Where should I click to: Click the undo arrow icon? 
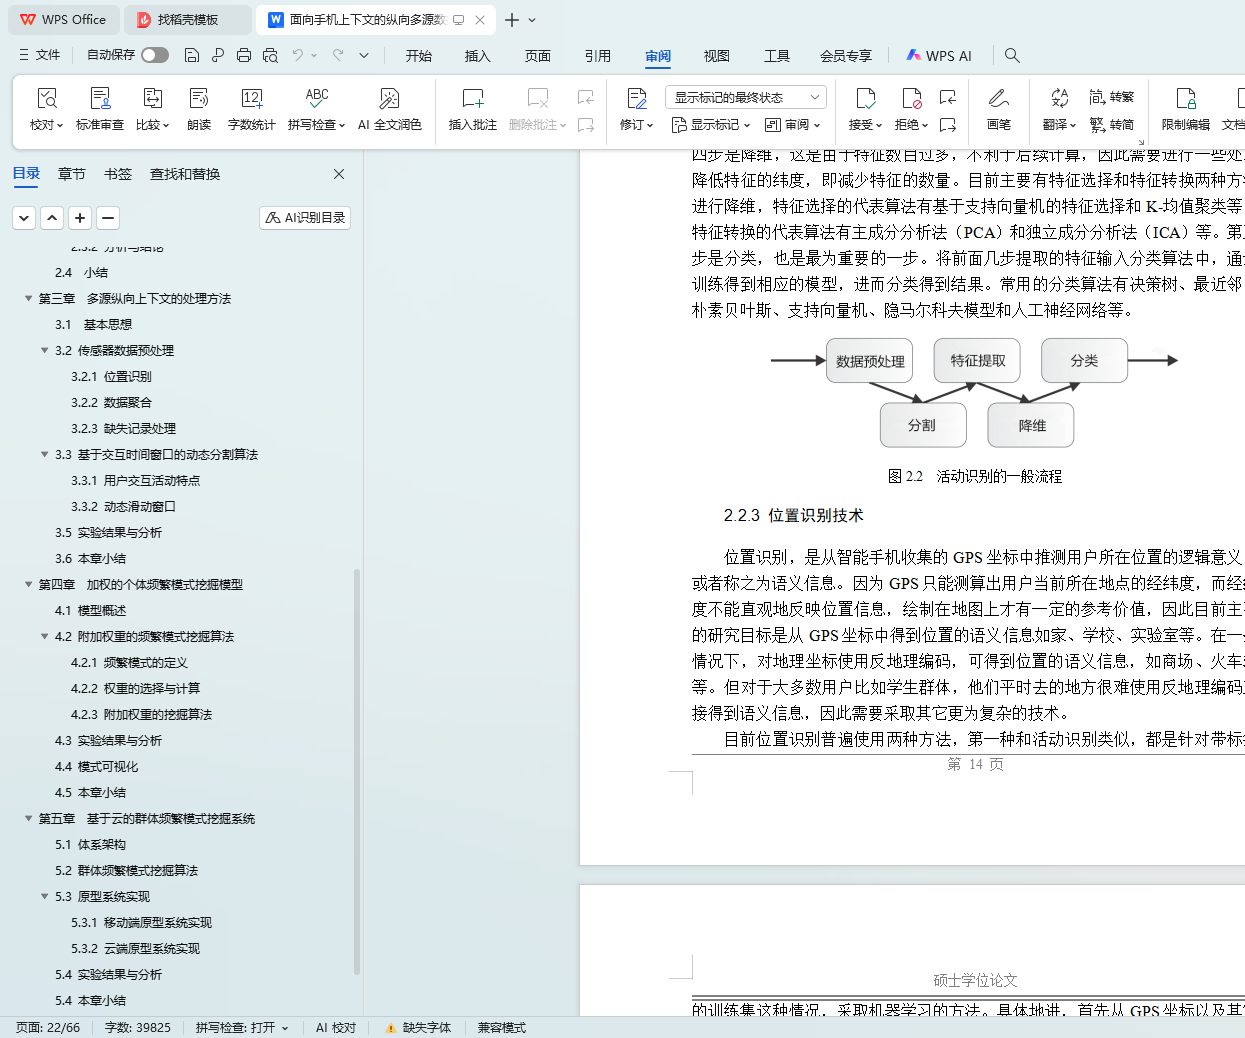click(297, 55)
